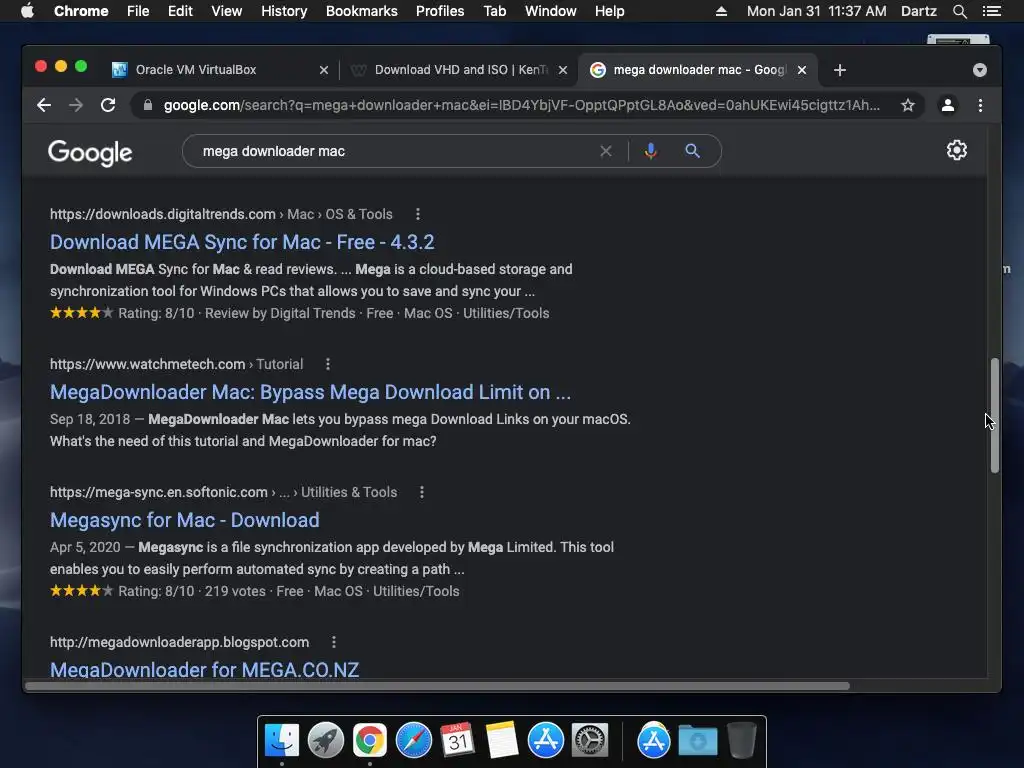The width and height of the screenshot is (1024, 768).
Task: Click the vertical page scrollbar thumb
Action: pos(995,415)
